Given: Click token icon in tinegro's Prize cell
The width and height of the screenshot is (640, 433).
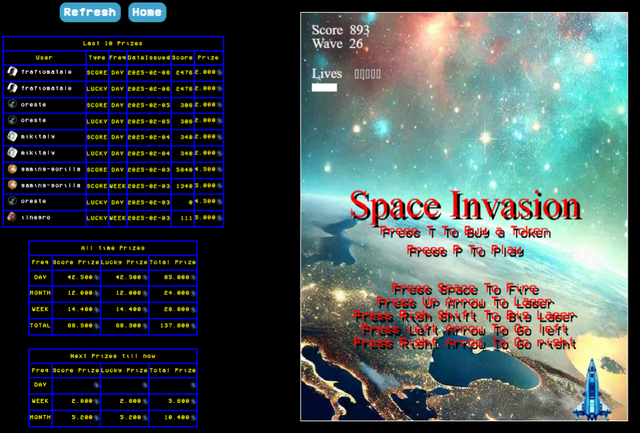Looking at the screenshot, I should coord(220,218).
